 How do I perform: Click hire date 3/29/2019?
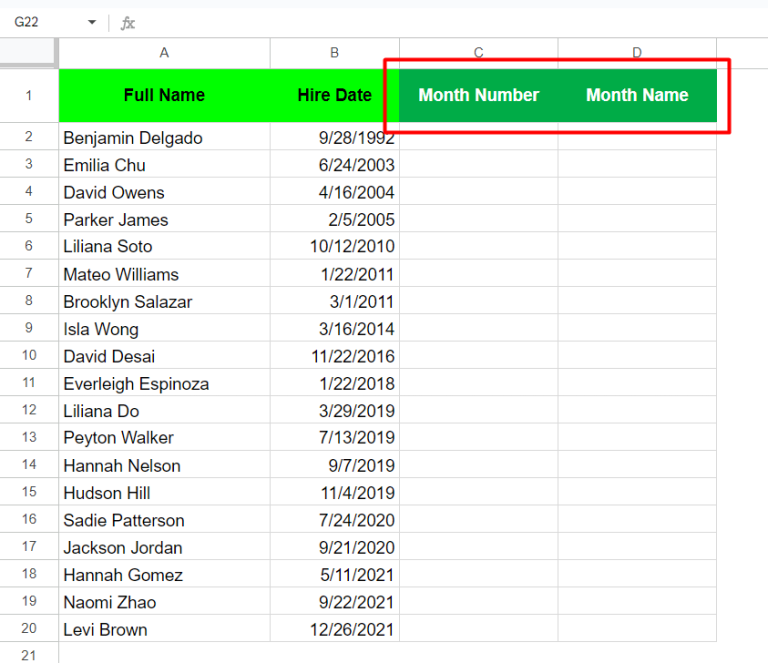click(x=335, y=410)
